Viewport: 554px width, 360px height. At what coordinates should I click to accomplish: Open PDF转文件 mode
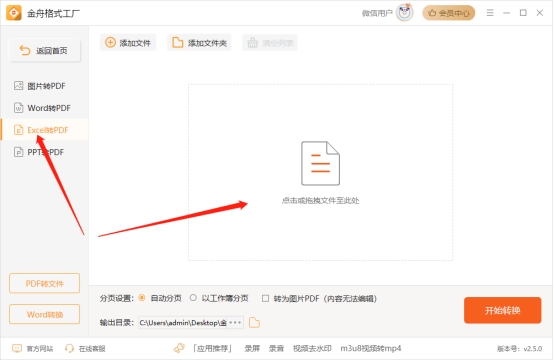45,283
